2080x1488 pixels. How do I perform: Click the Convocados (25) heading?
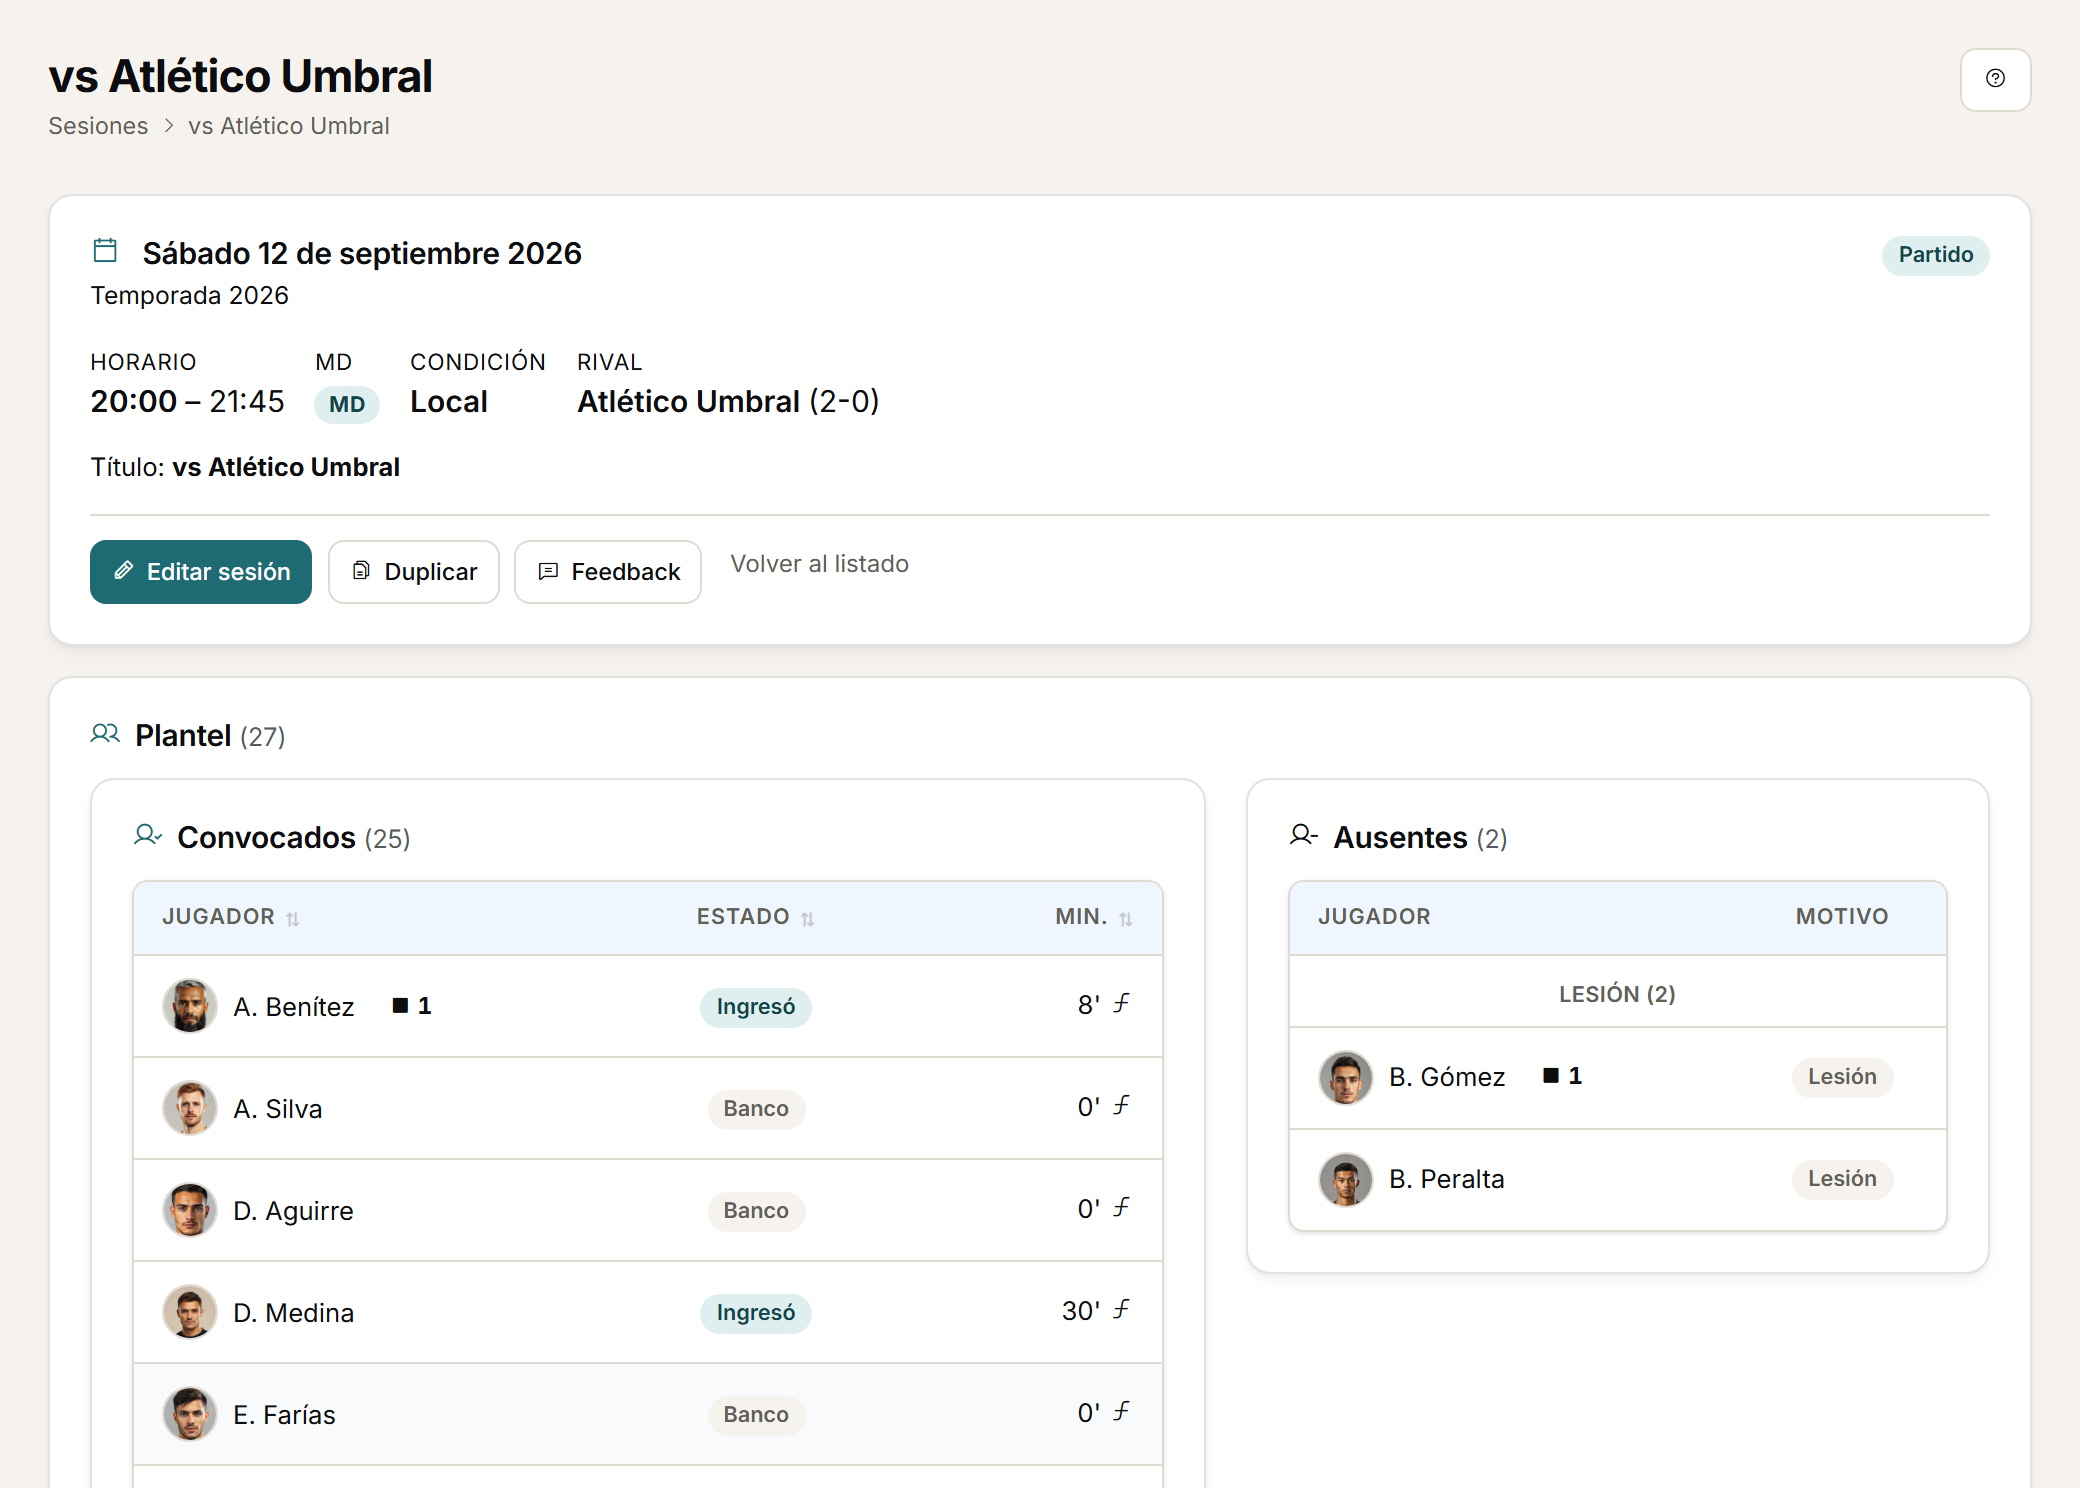pyautogui.click(x=294, y=837)
